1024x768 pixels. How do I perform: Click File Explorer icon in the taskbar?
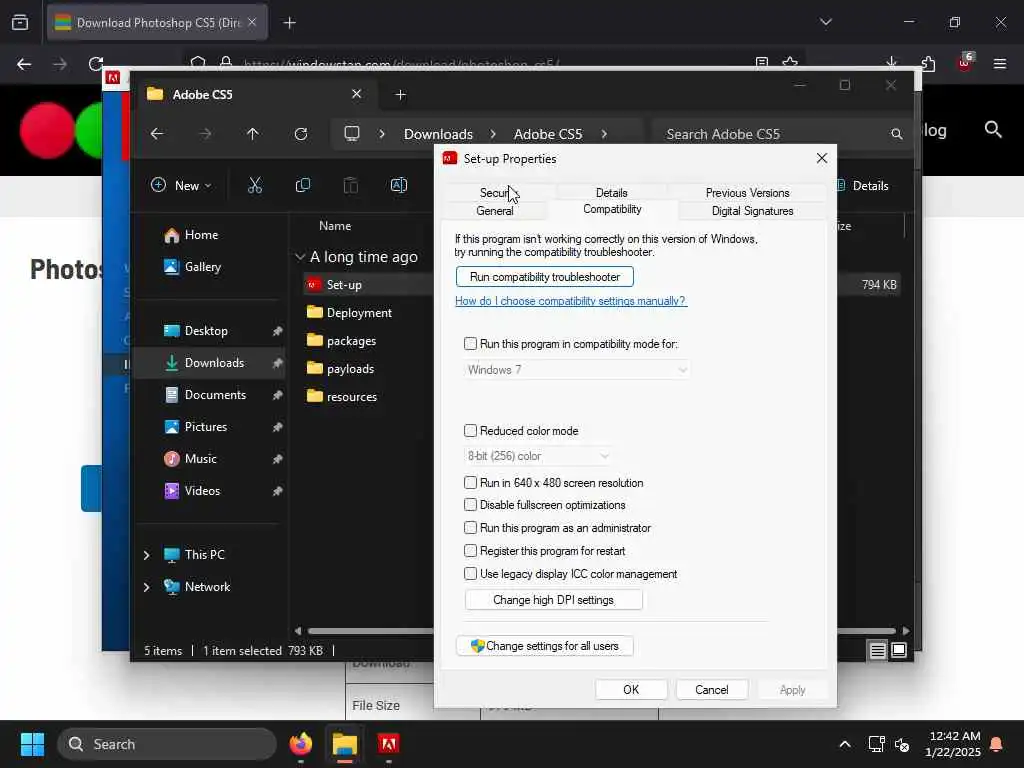point(344,744)
